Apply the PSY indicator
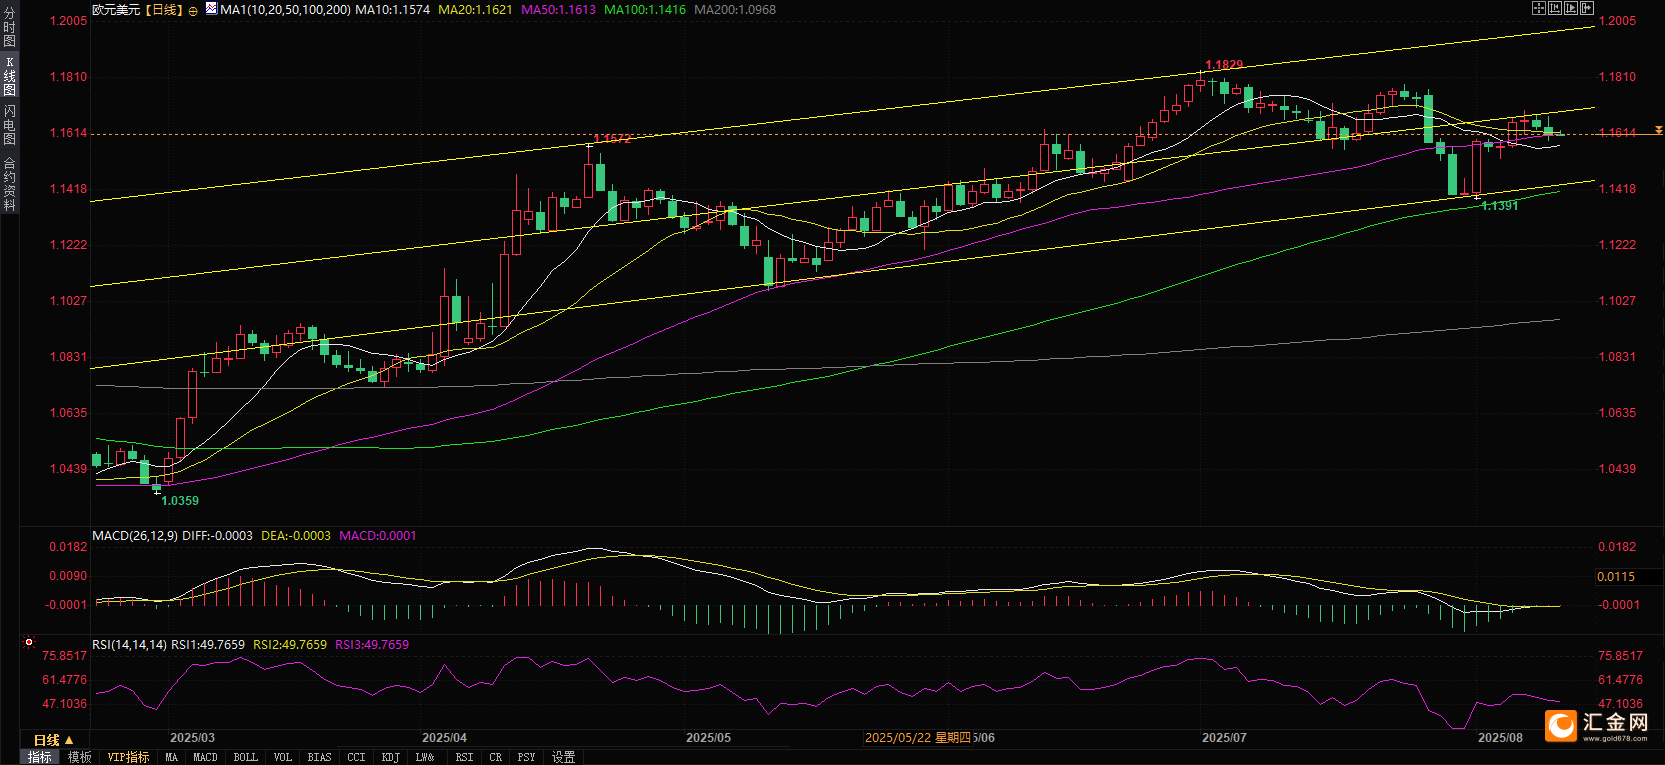Viewport: 1665px width, 765px height. click(527, 758)
